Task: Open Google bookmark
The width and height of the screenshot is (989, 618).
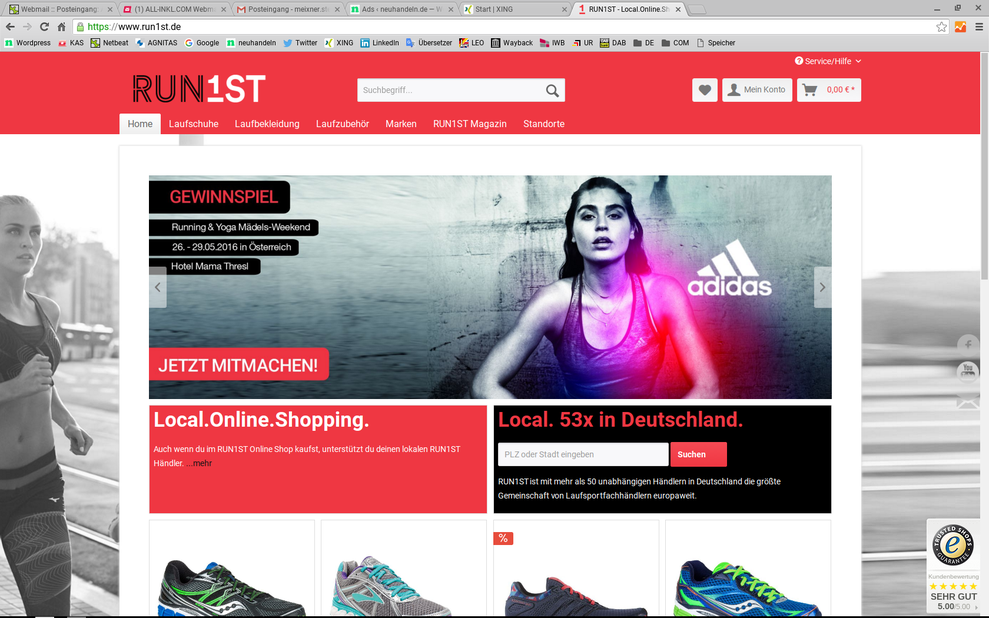Action: pyautogui.click(x=202, y=43)
